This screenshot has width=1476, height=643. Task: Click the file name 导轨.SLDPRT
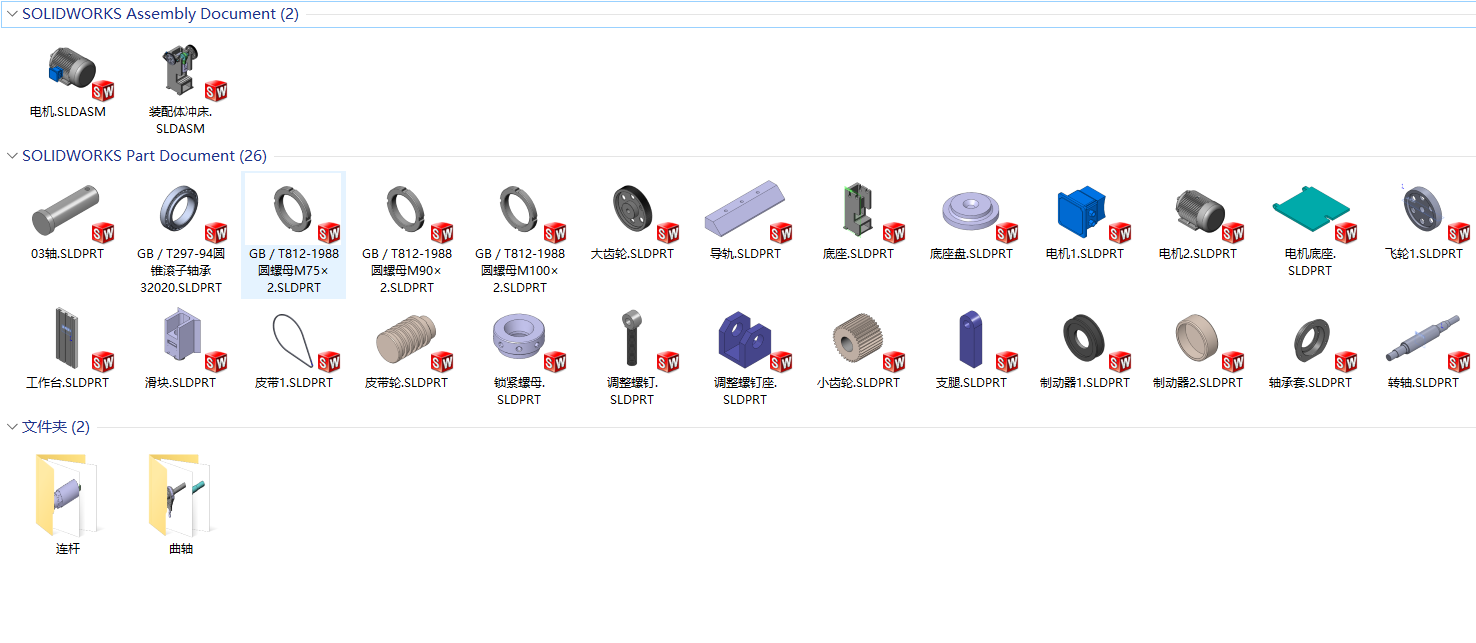(x=745, y=254)
